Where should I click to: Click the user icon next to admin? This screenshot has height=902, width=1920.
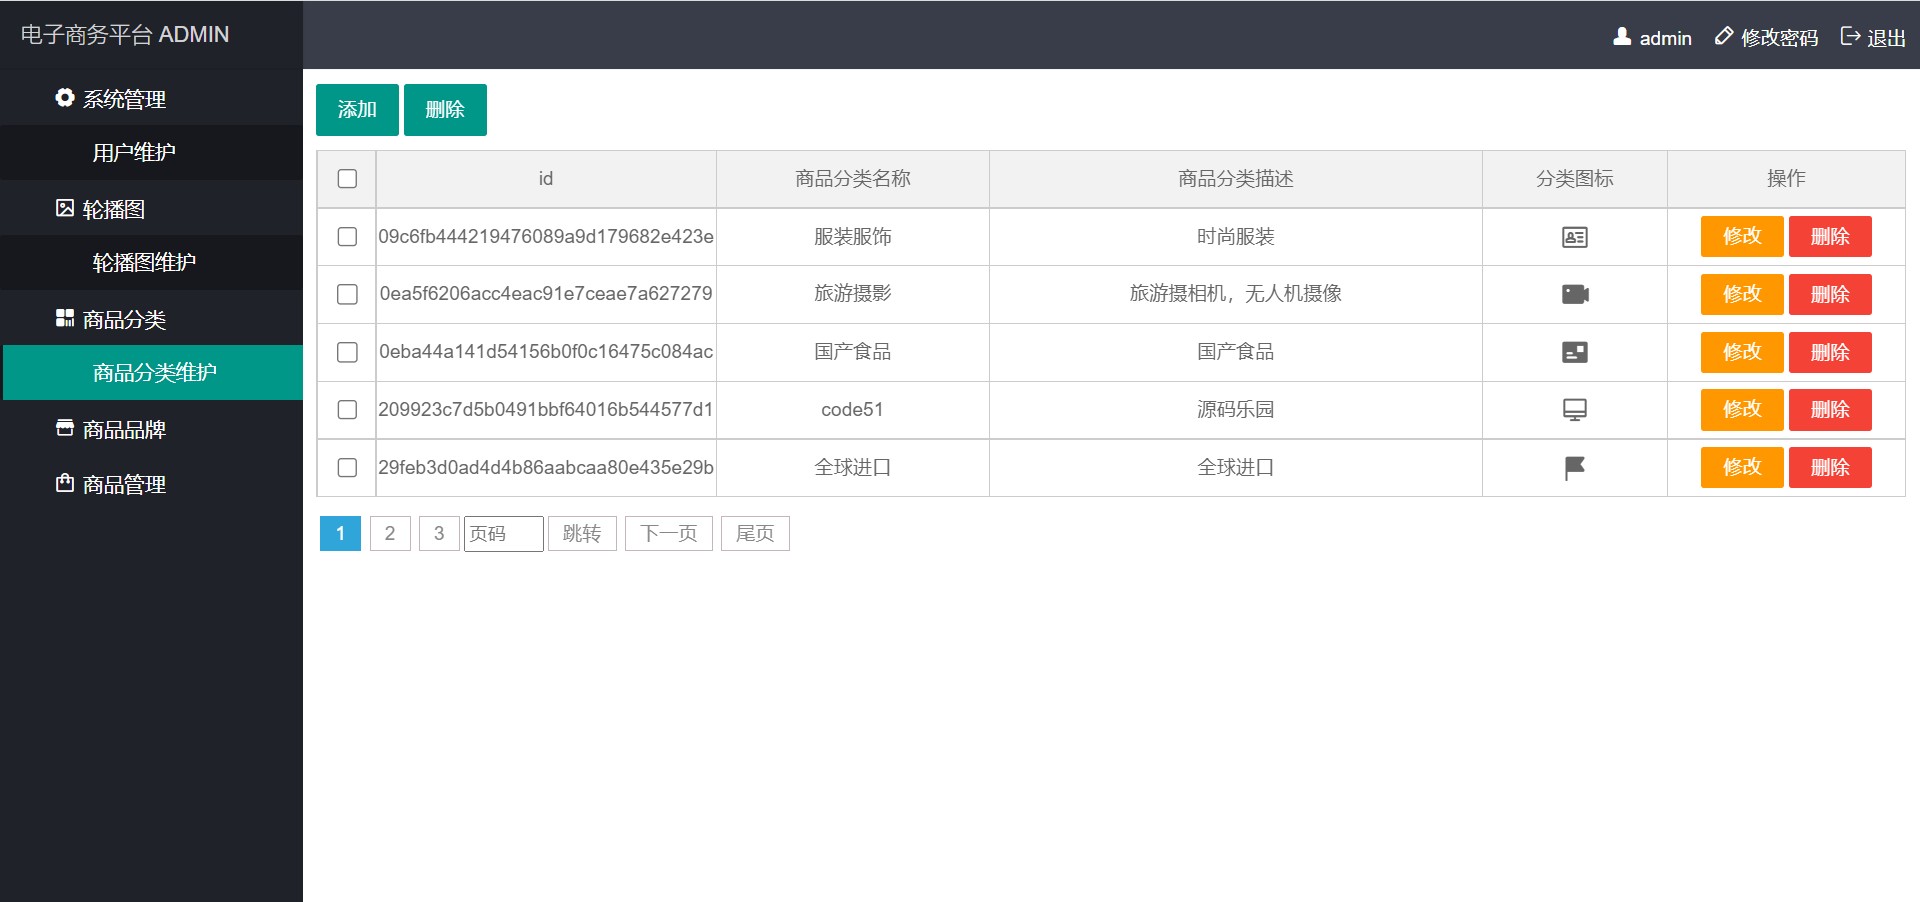coord(1622,37)
